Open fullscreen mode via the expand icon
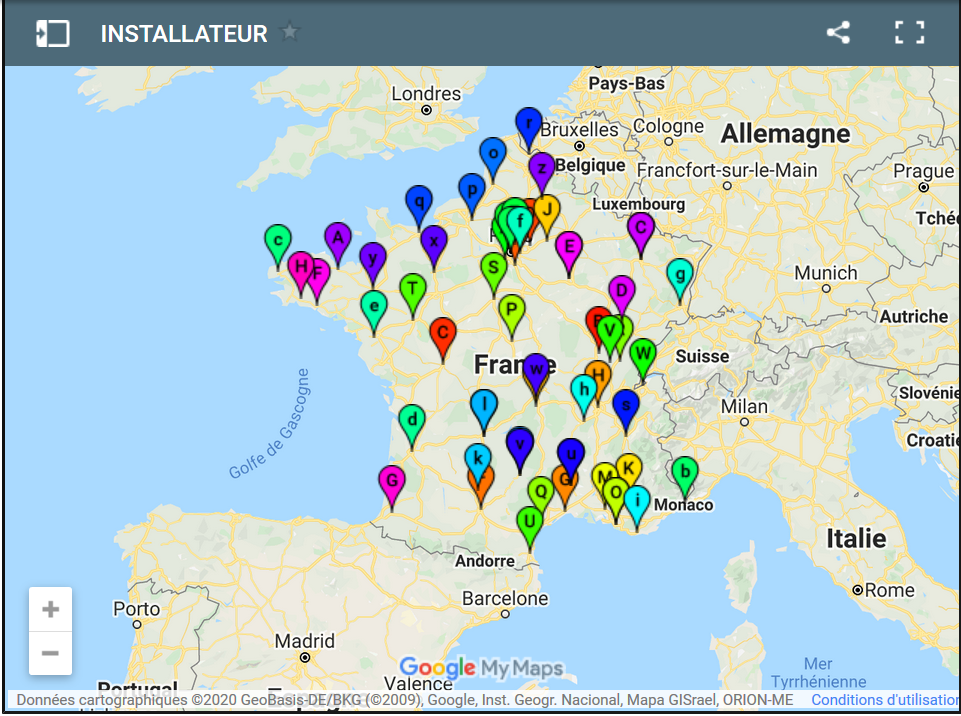 pos(909,32)
